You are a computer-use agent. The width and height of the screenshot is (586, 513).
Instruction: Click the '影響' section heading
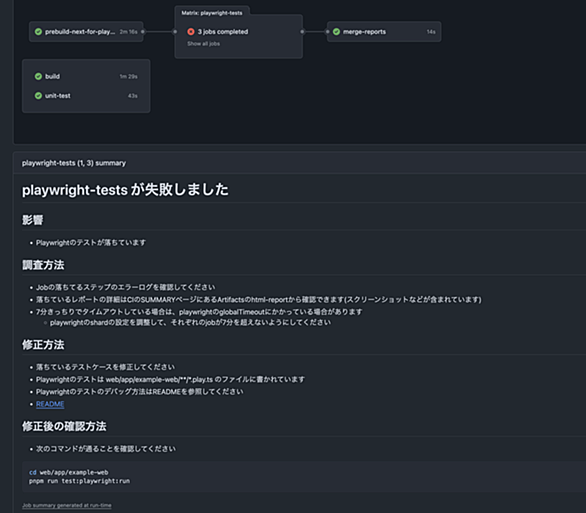(33, 220)
